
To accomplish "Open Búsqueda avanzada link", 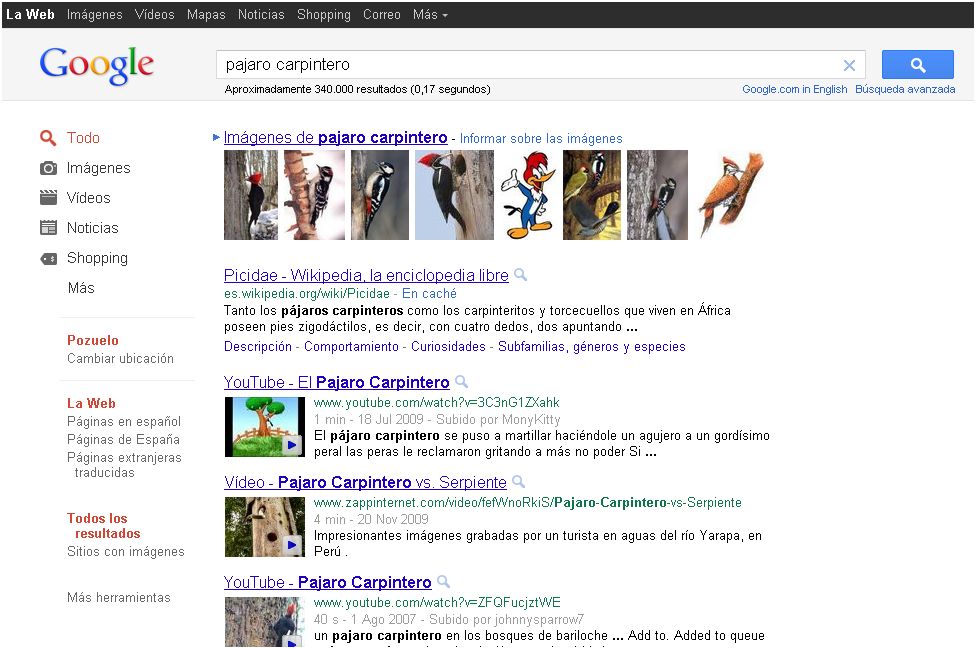I will (x=905, y=89).
